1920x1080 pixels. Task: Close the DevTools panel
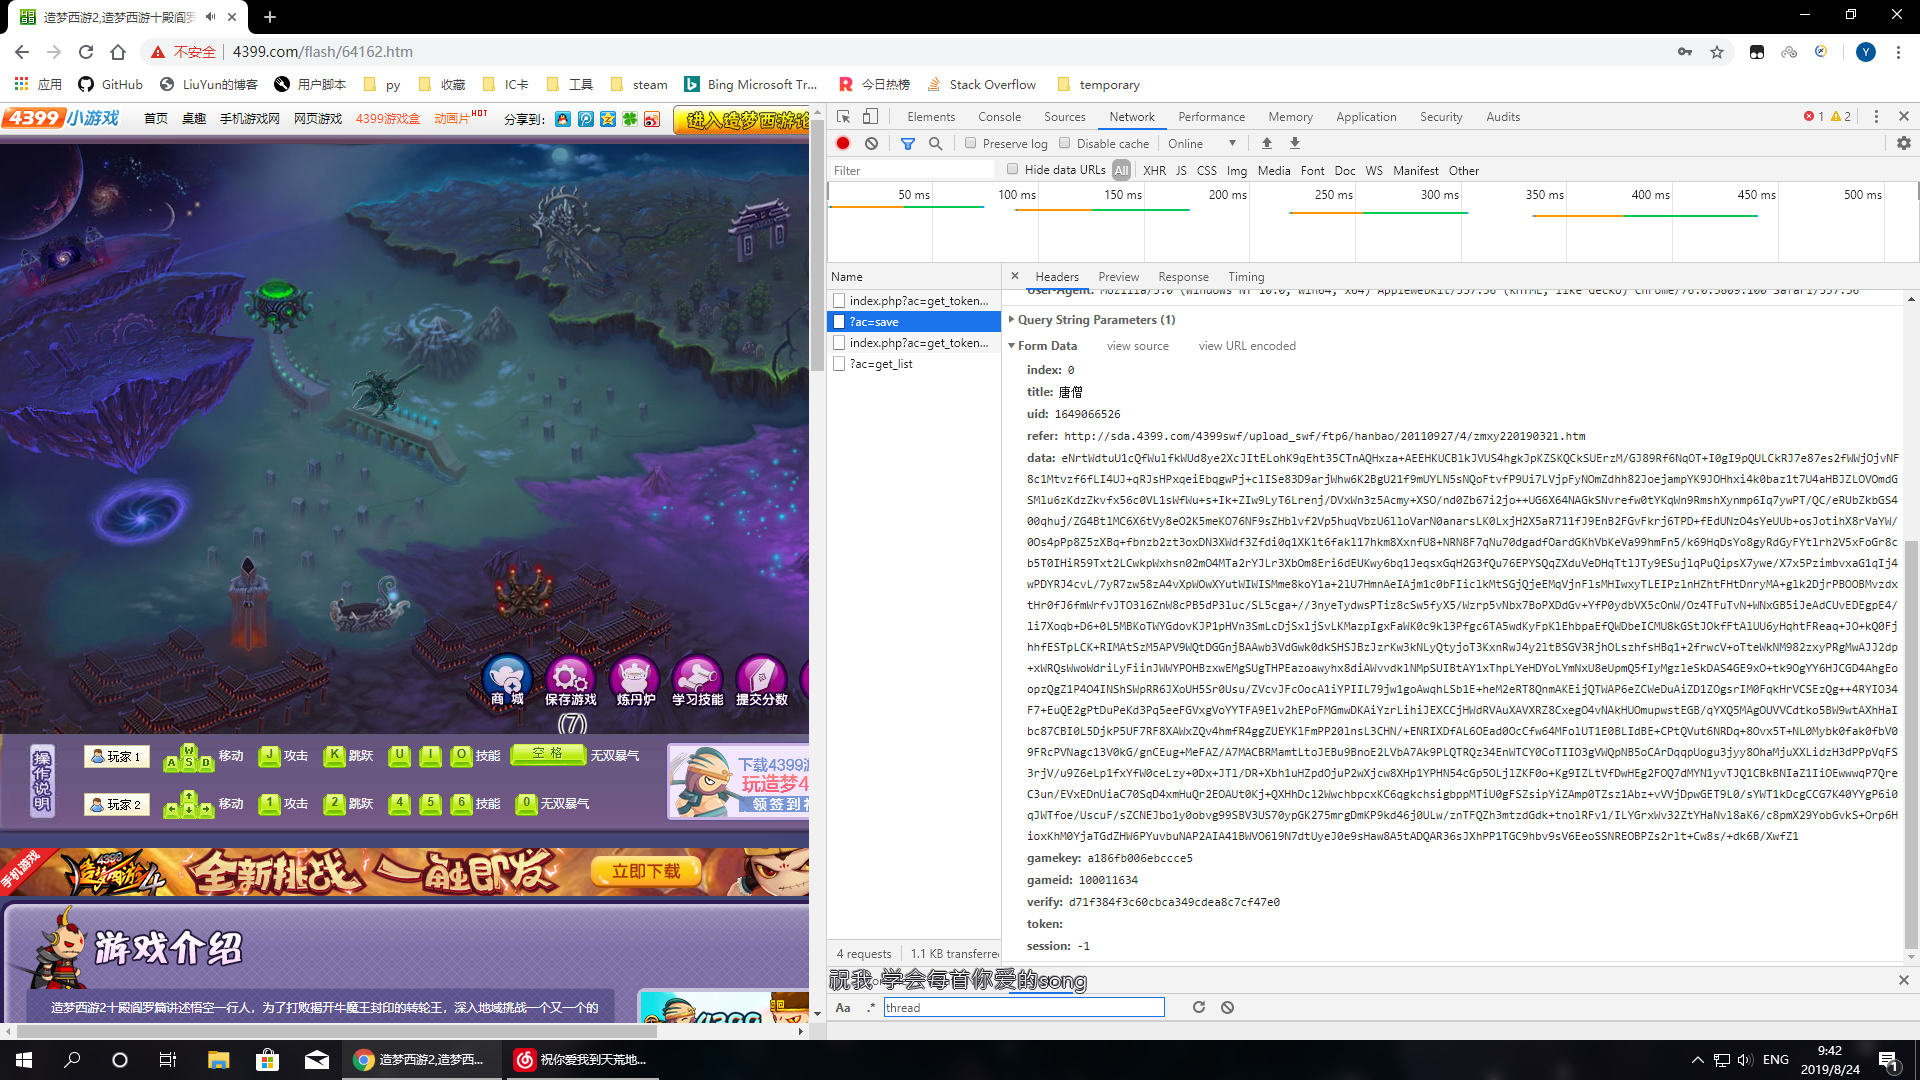point(1904,116)
